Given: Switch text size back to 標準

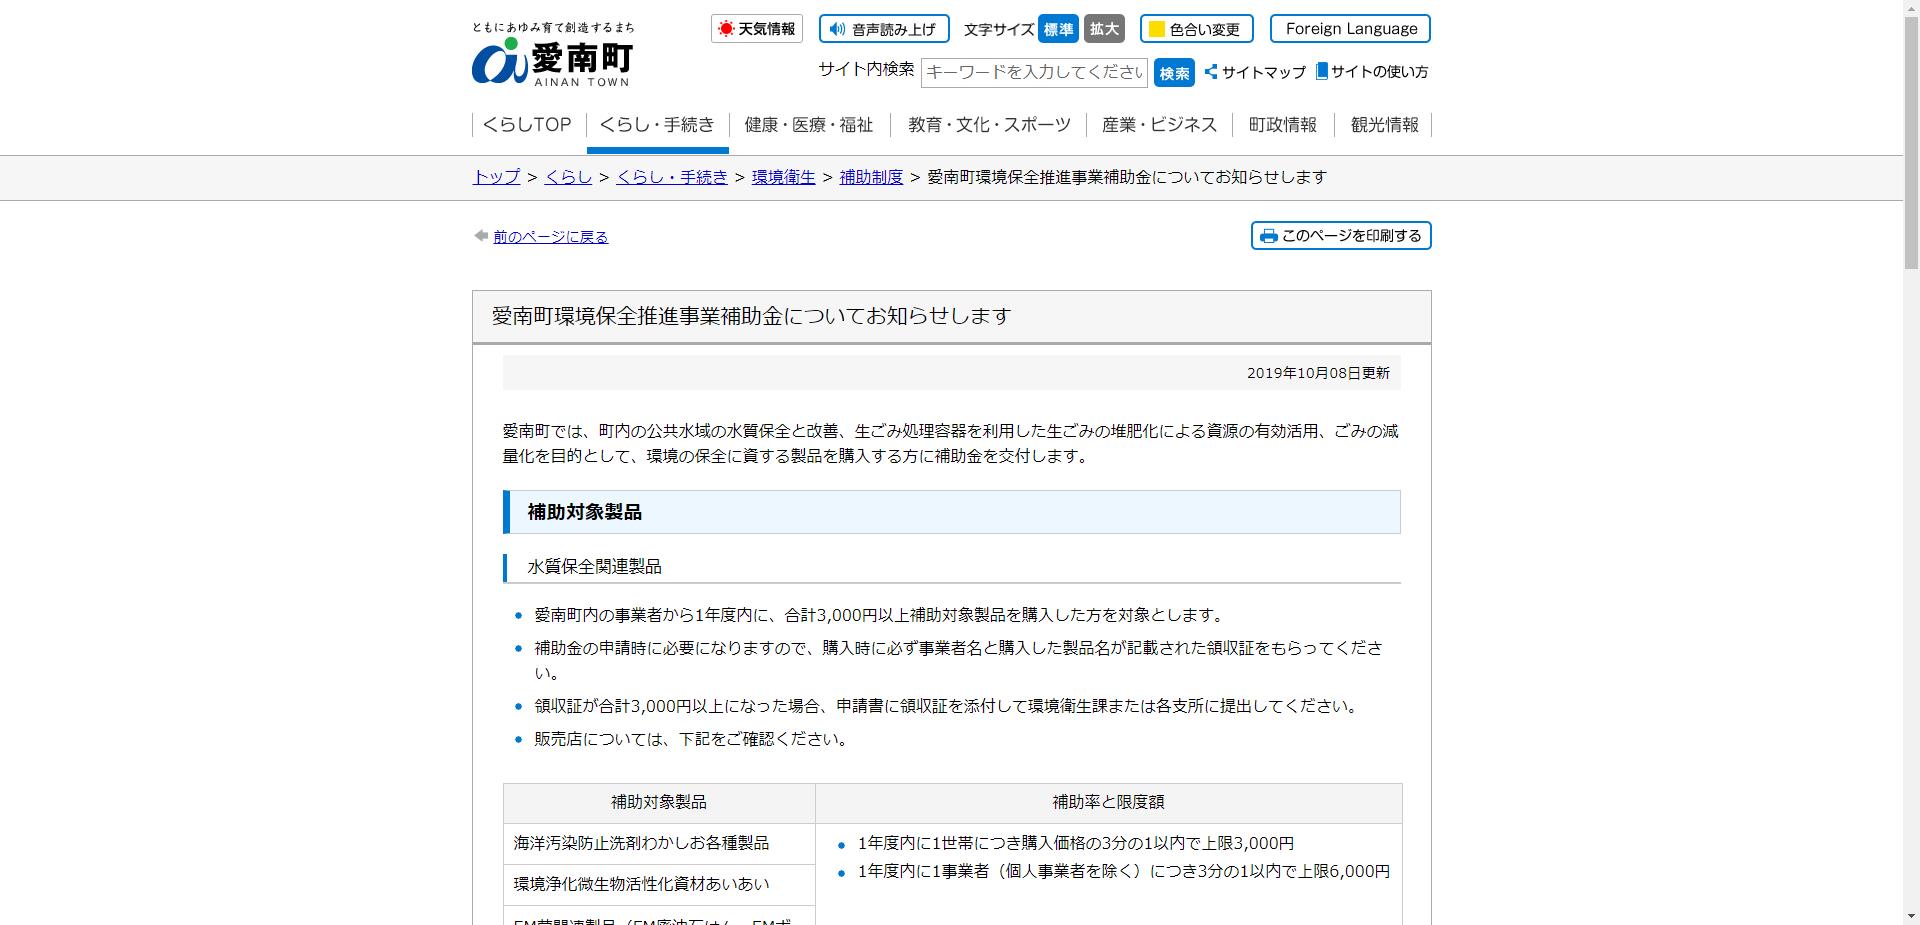Looking at the screenshot, I should click(x=1058, y=29).
